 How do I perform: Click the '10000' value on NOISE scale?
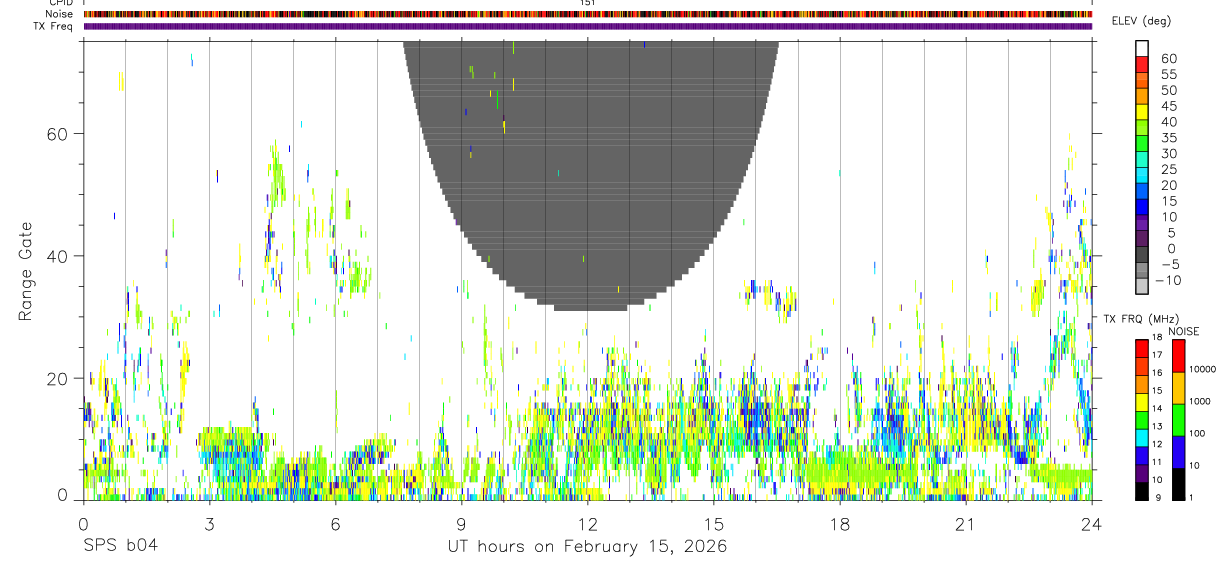pyautogui.click(x=1203, y=369)
